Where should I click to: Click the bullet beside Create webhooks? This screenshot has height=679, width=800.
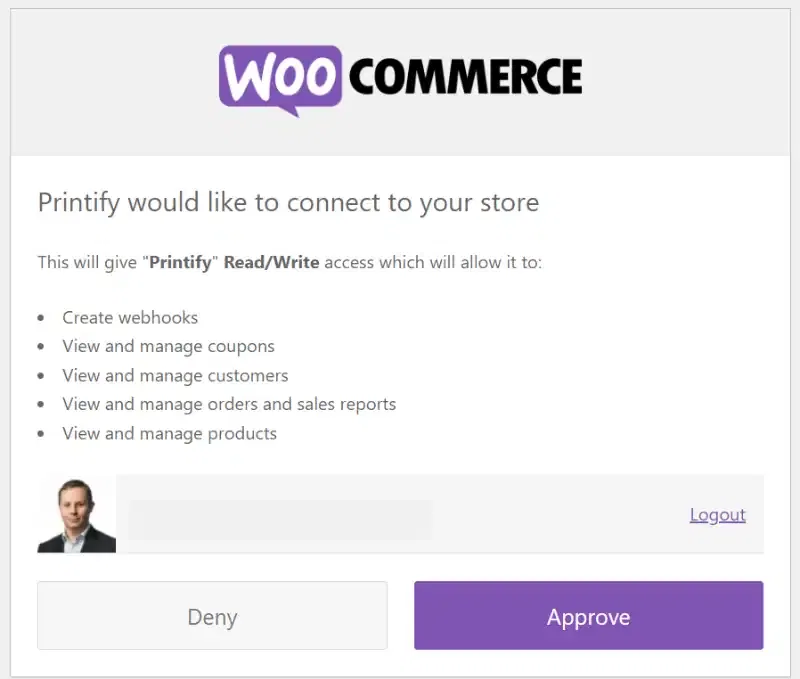(x=42, y=317)
